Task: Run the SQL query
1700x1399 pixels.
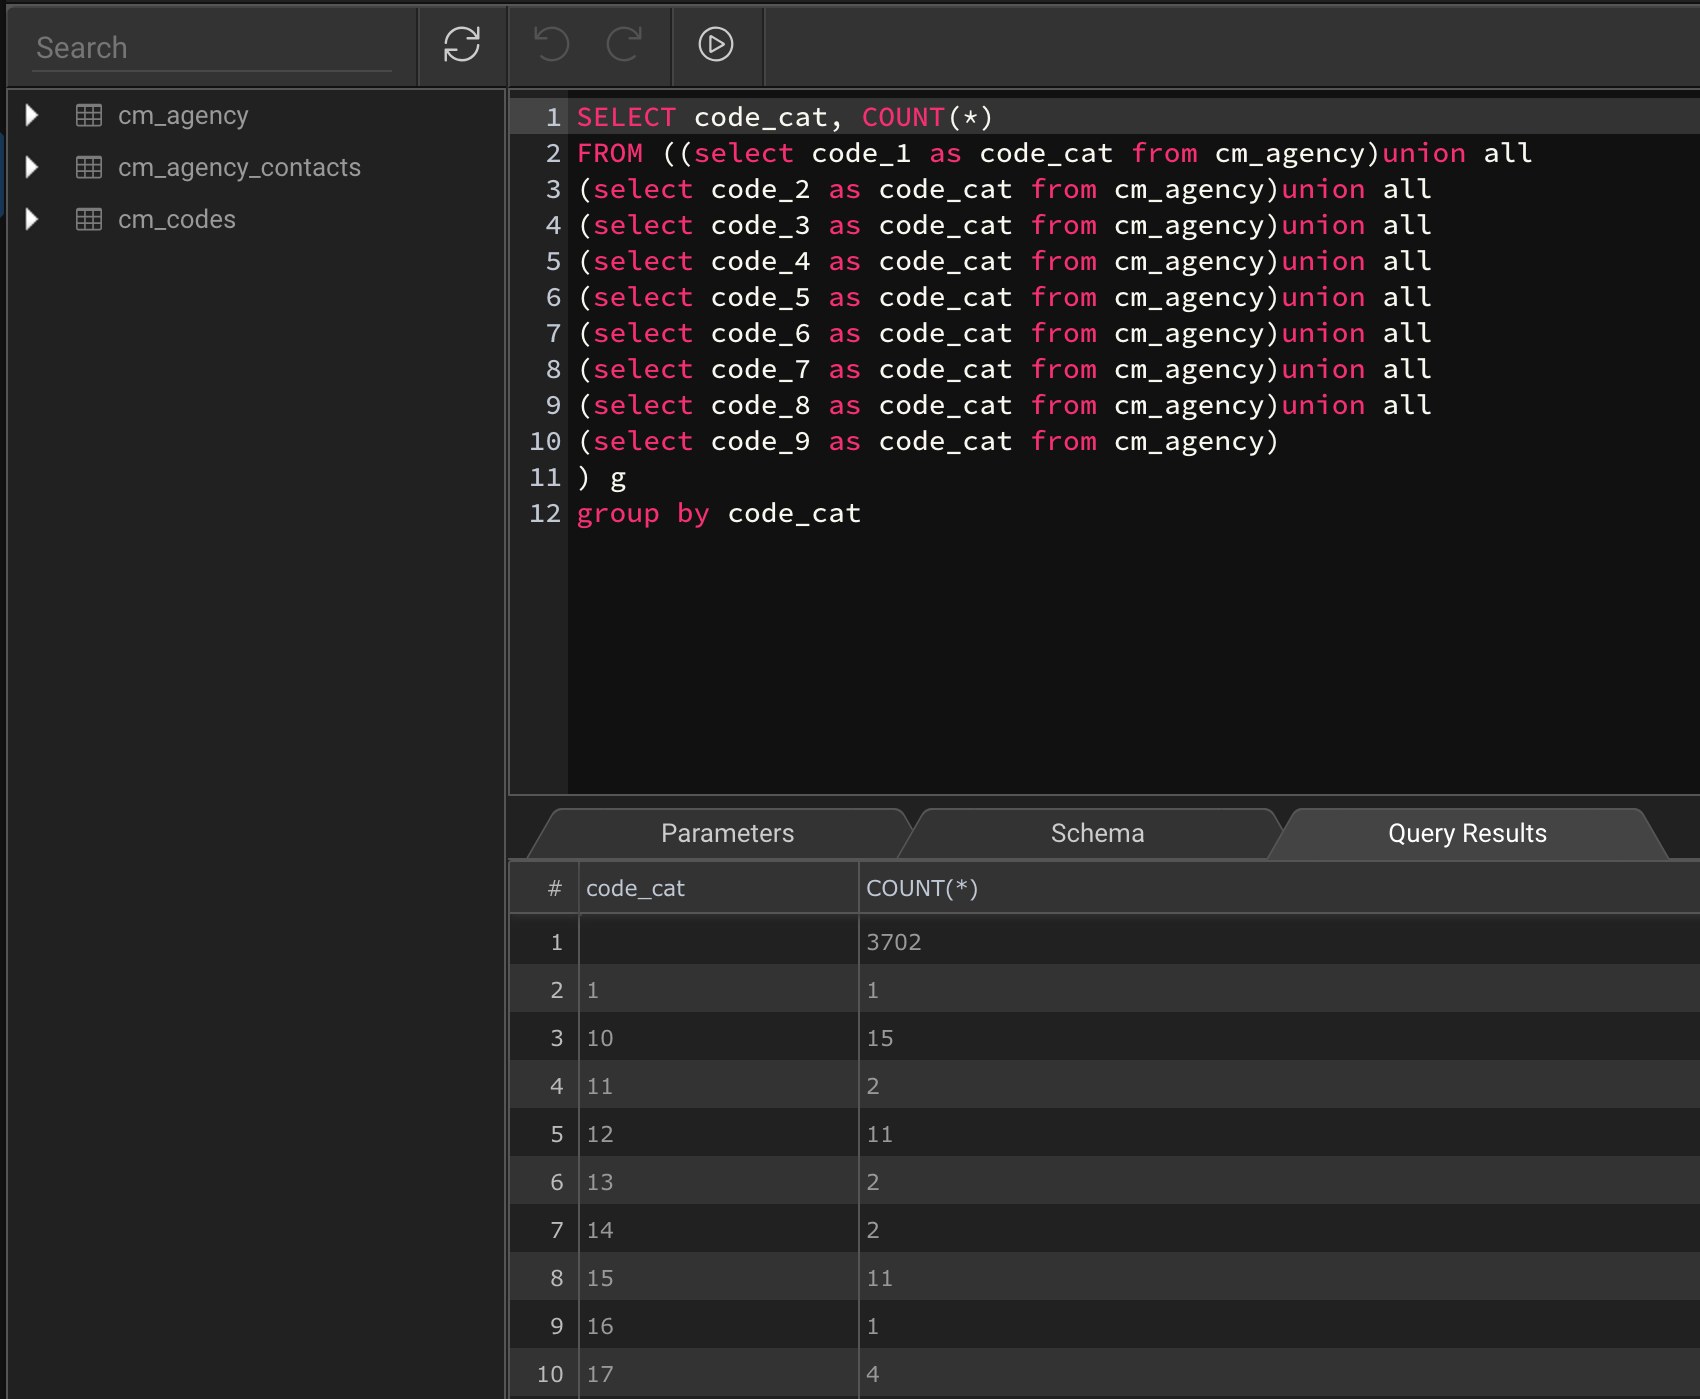Action: tap(715, 45)
